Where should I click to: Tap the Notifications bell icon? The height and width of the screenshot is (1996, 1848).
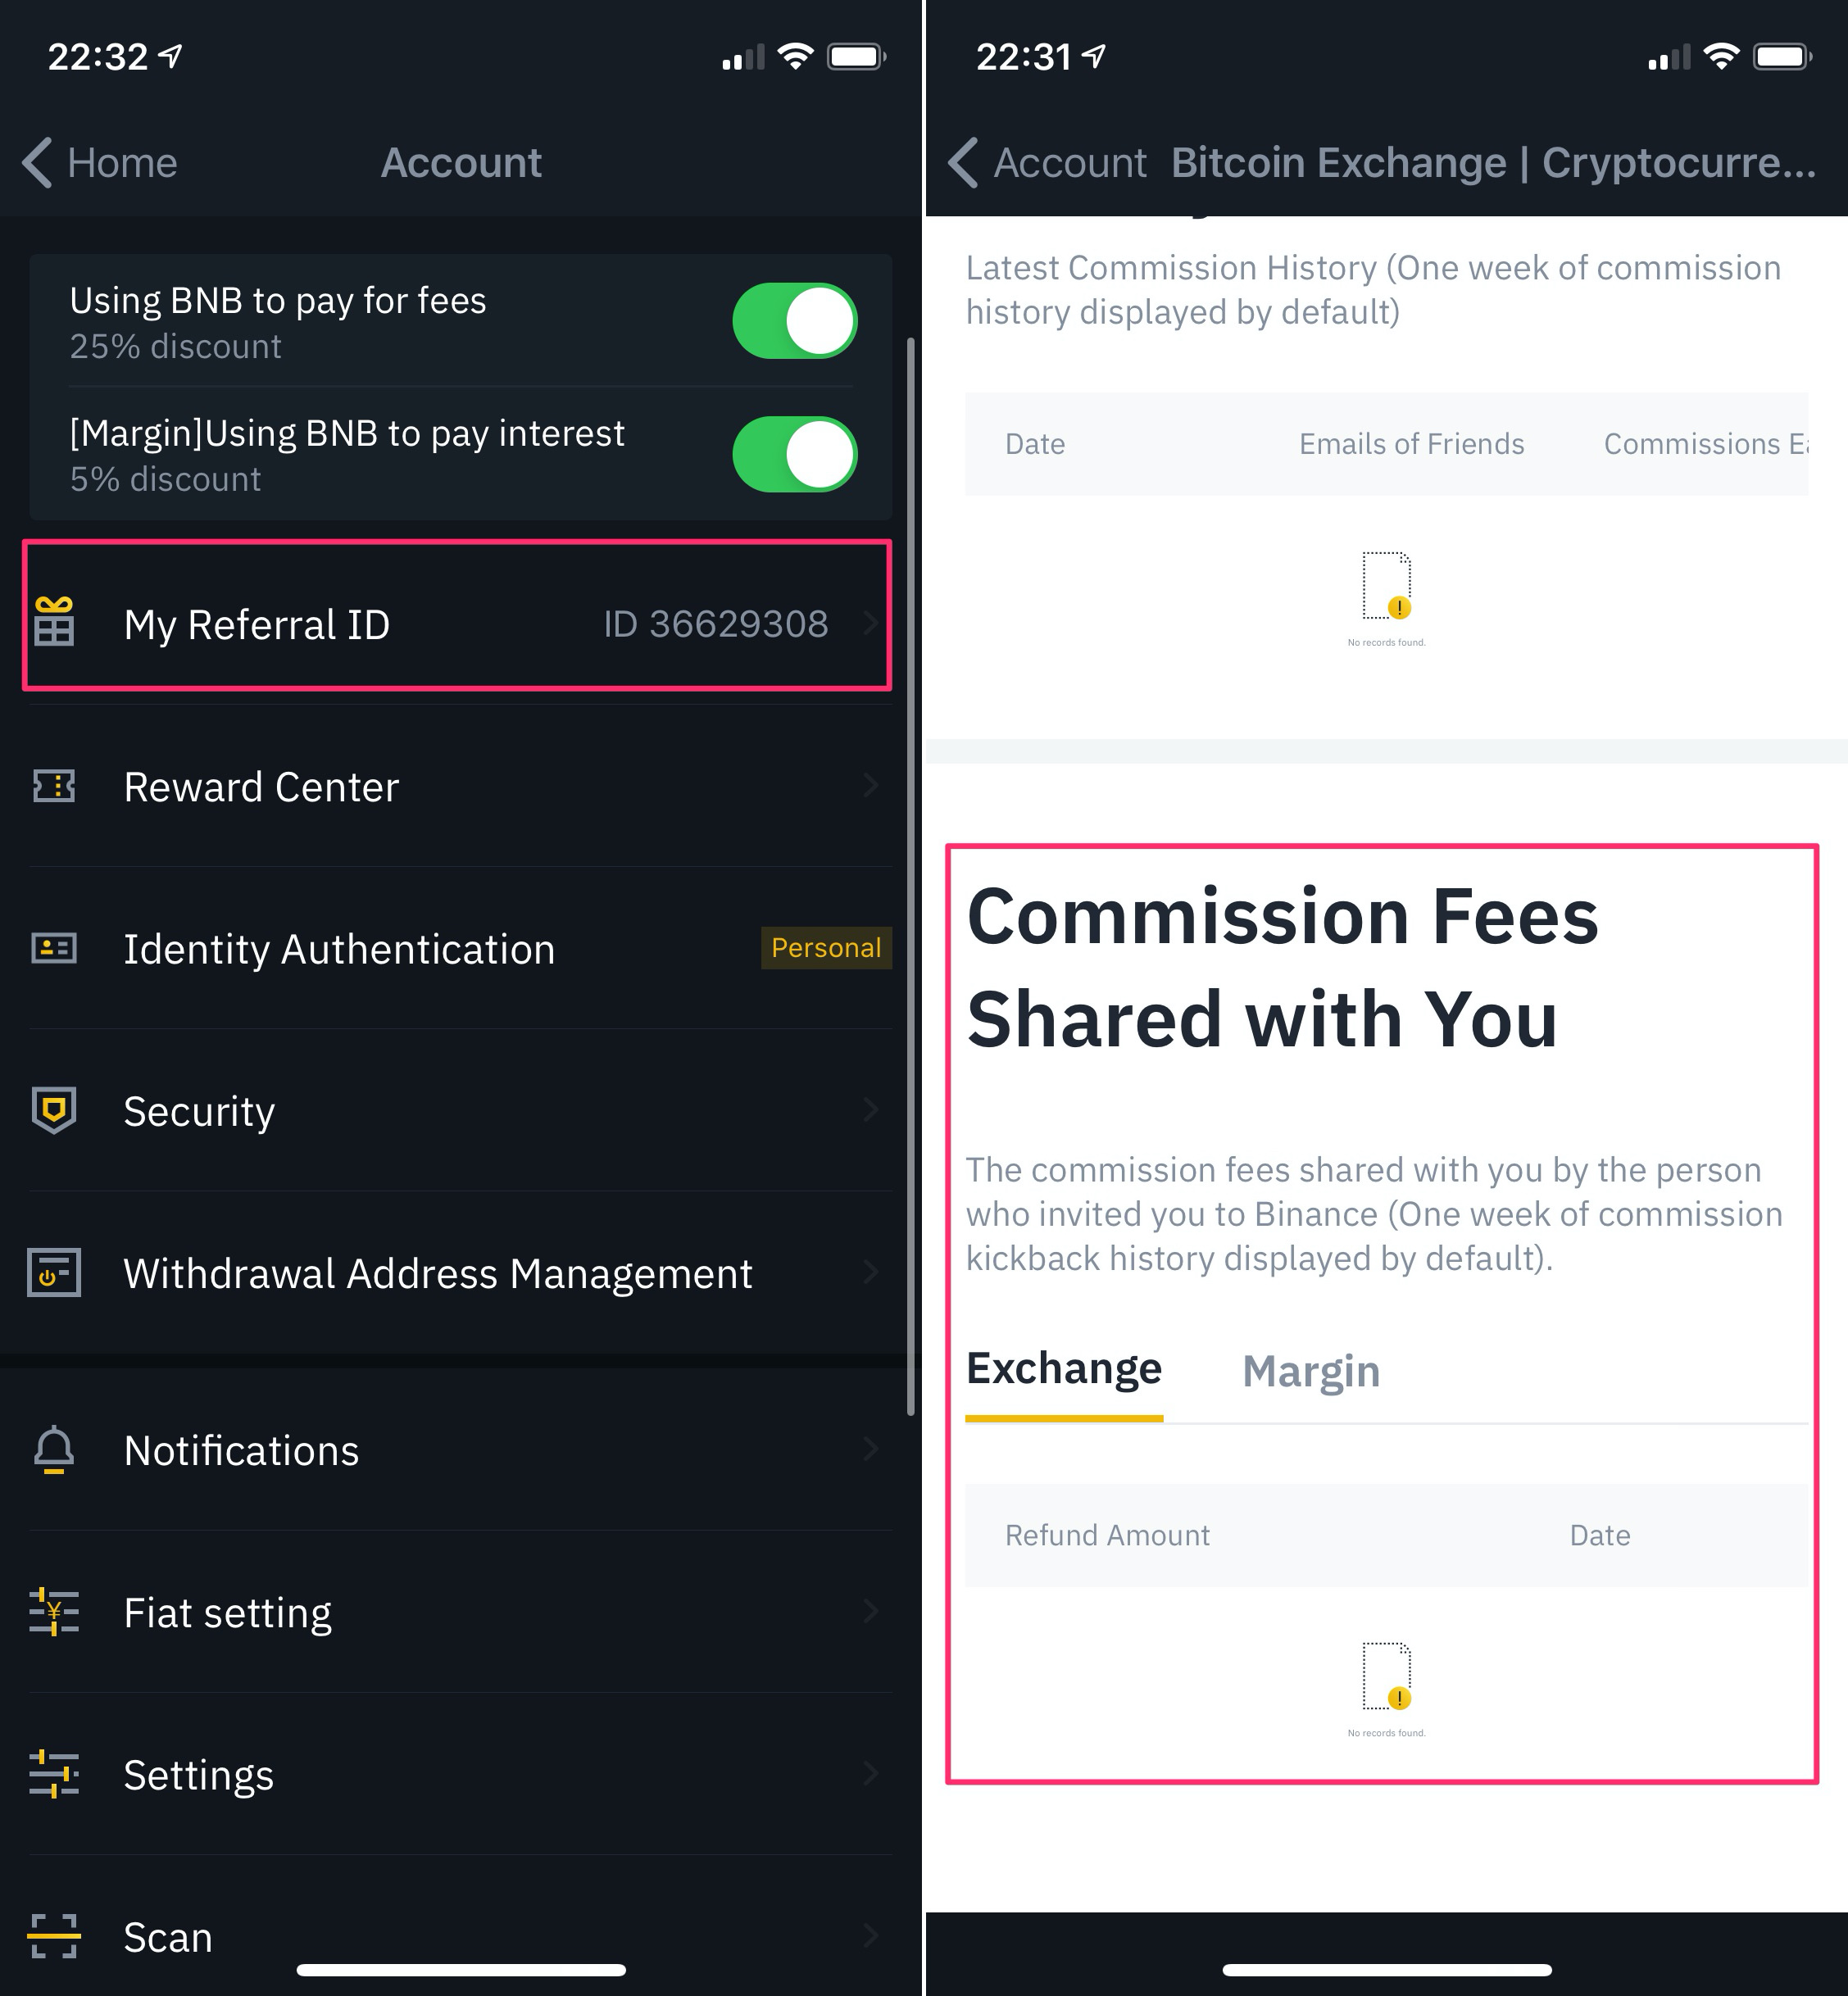54,1449
